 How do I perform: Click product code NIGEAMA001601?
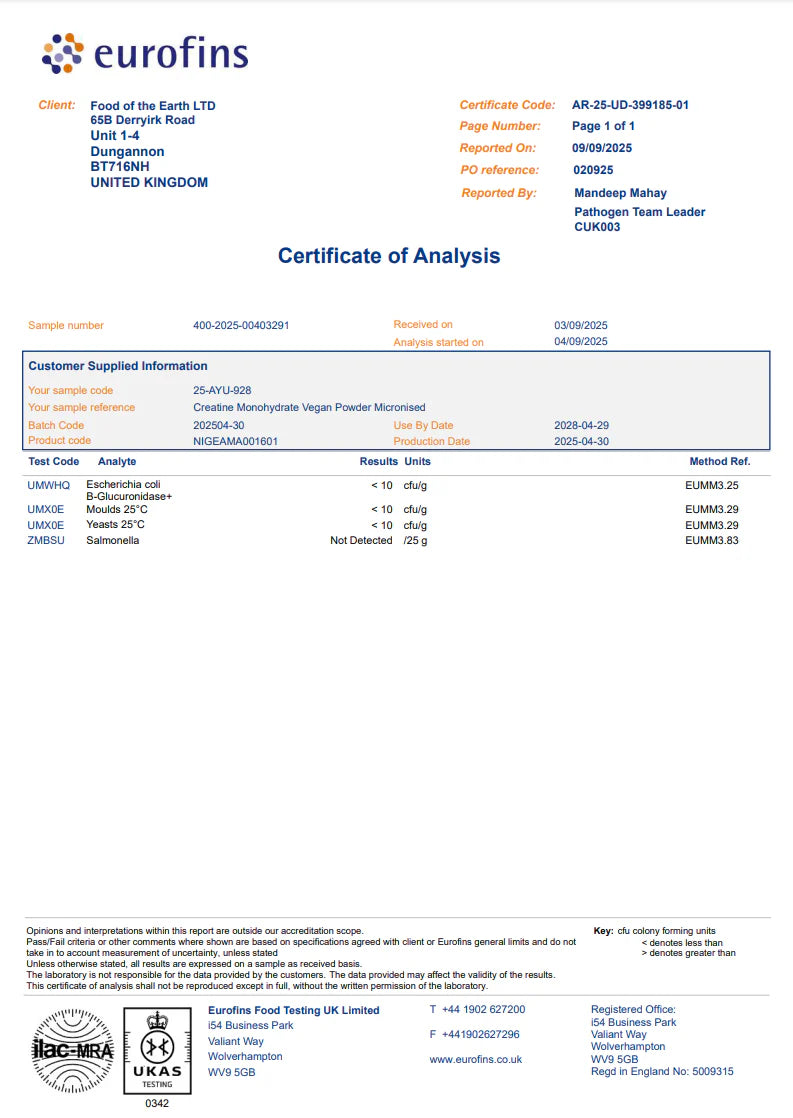(235, 441)
